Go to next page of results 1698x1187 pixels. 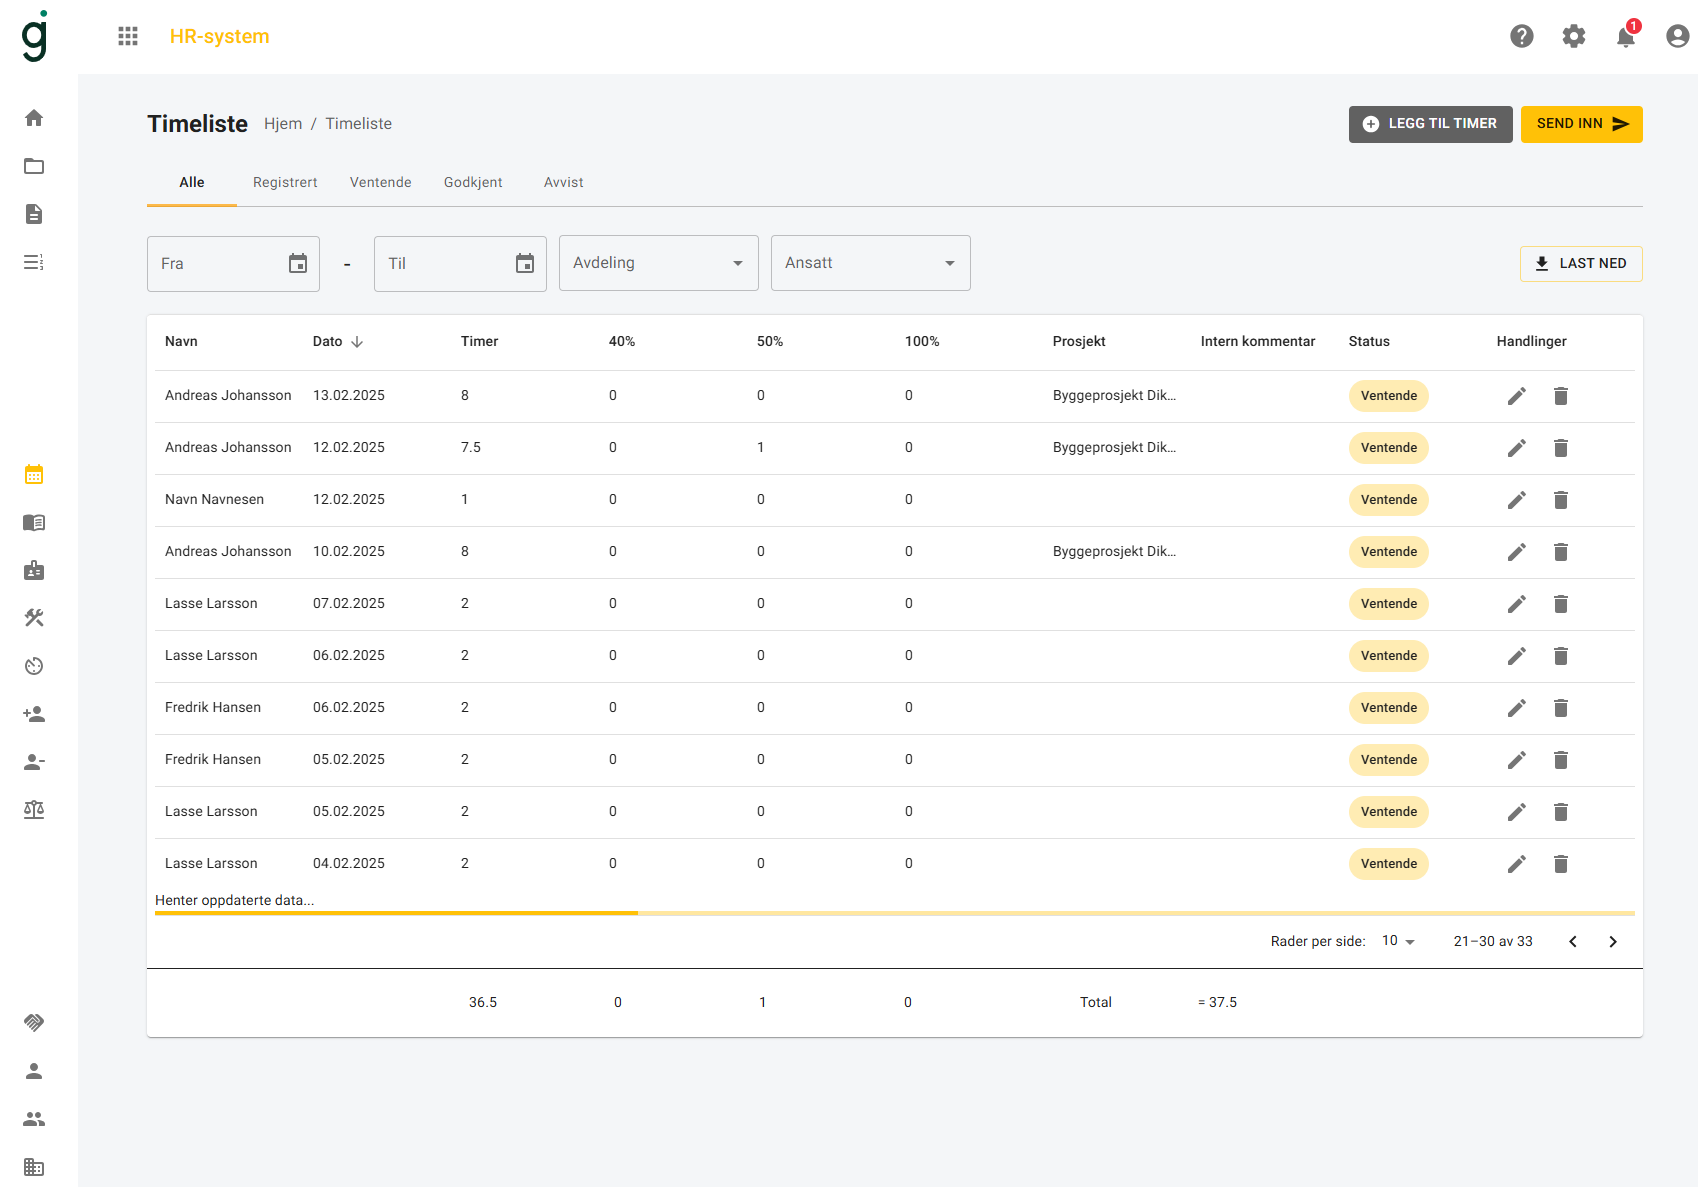(1613, 942)
